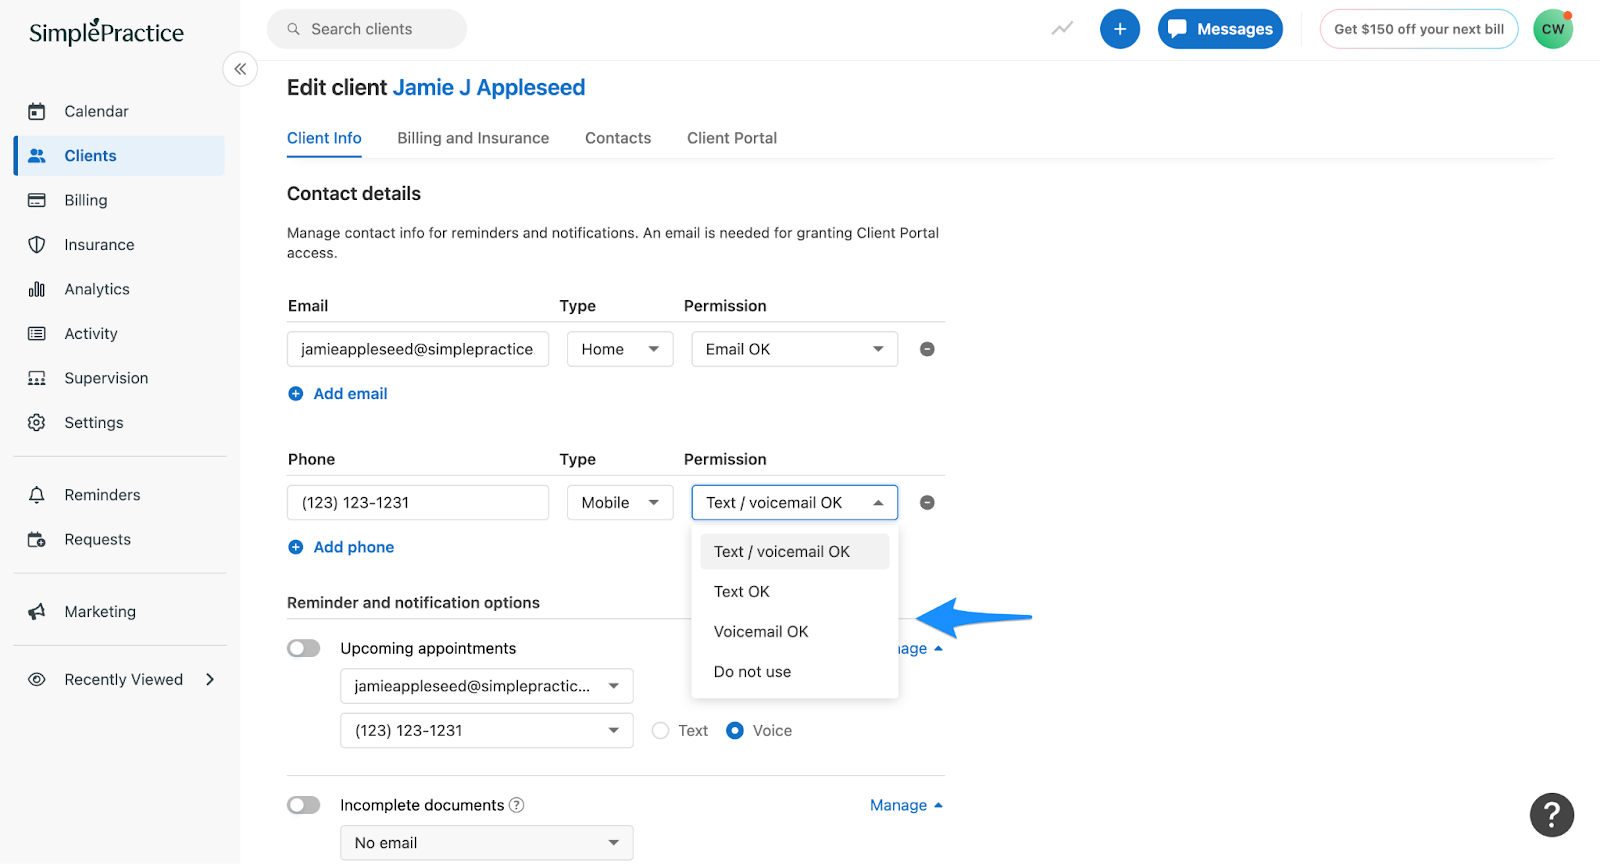Click the email address input field
Image resolution: width=1600 pixels, height=864 pixels.
(418, 349)
